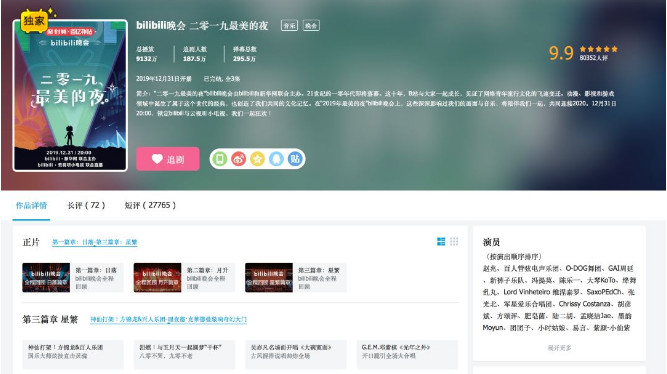667x374 pixels.
Task: Click the cast names list text
Action: pos(559,298)
